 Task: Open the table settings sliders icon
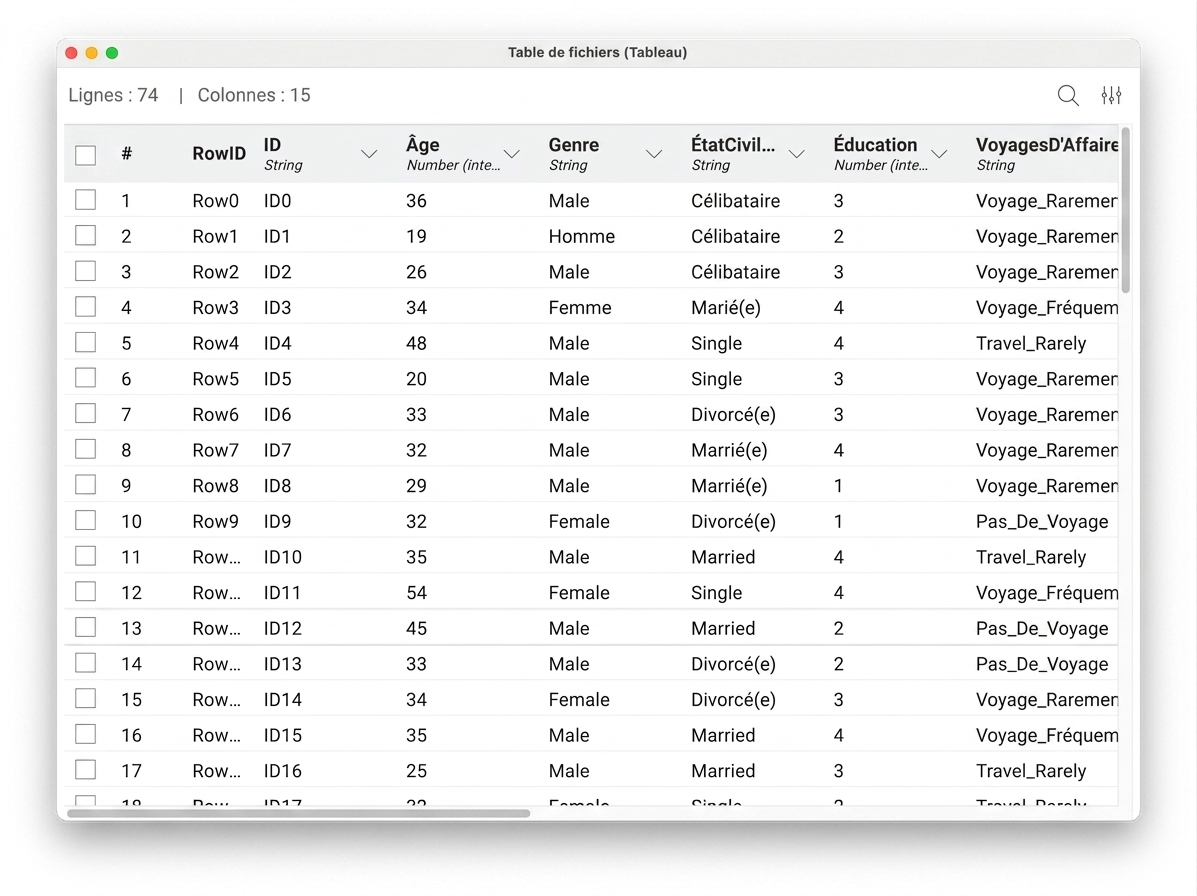pyautogui.click(x=1111, y=95)
